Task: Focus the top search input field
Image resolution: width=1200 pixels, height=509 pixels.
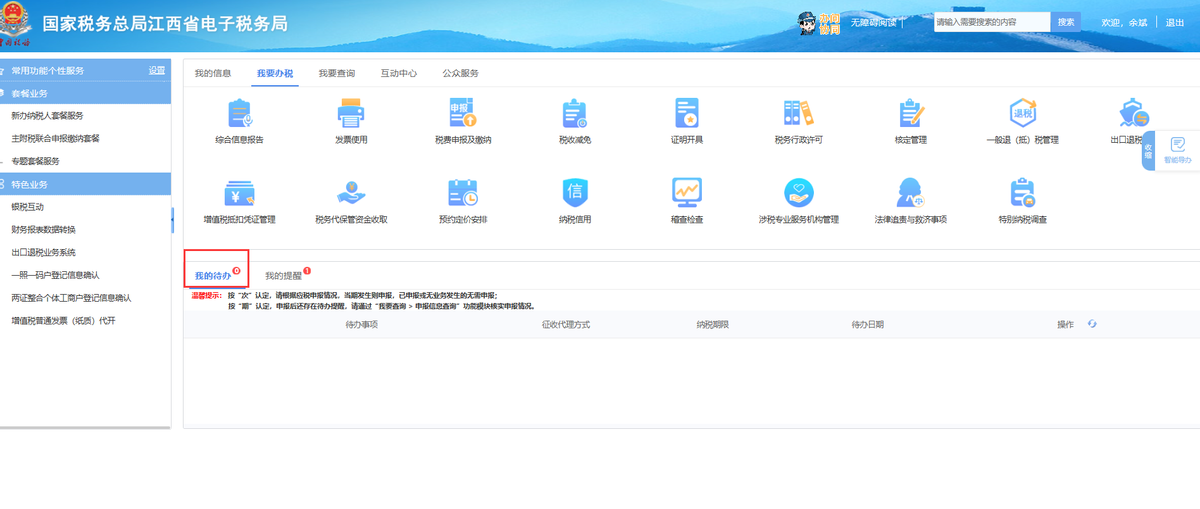Action: pyautogui.click(x=992, y=21)
